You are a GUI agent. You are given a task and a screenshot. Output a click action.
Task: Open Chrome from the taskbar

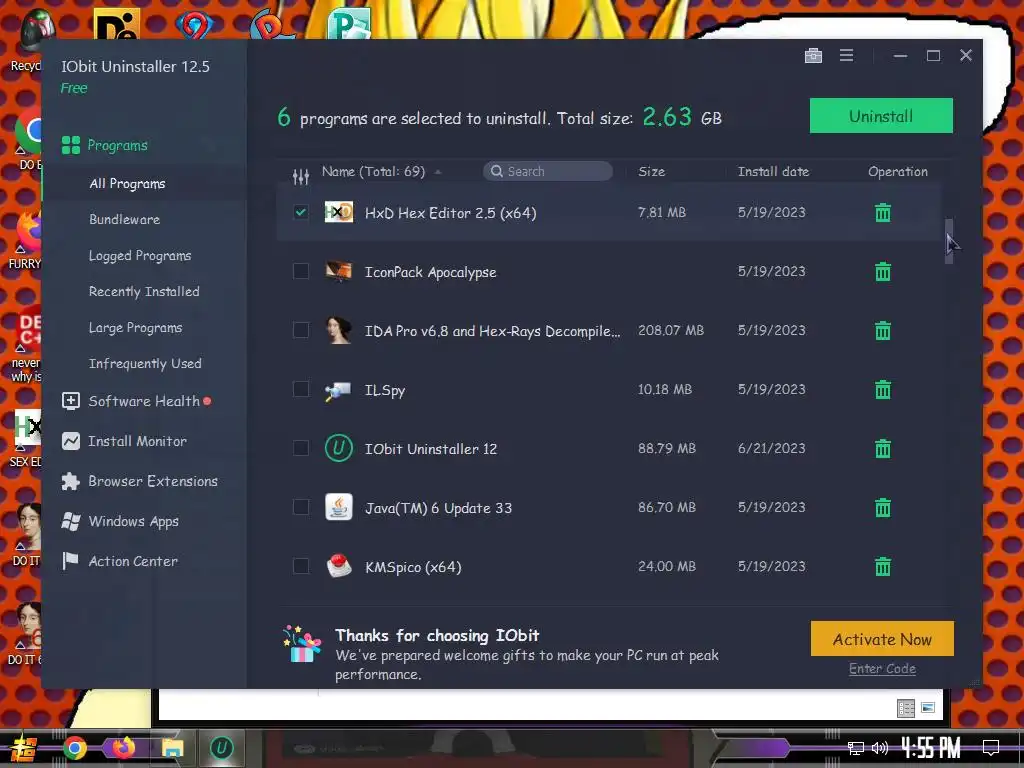tap(75, 748)
